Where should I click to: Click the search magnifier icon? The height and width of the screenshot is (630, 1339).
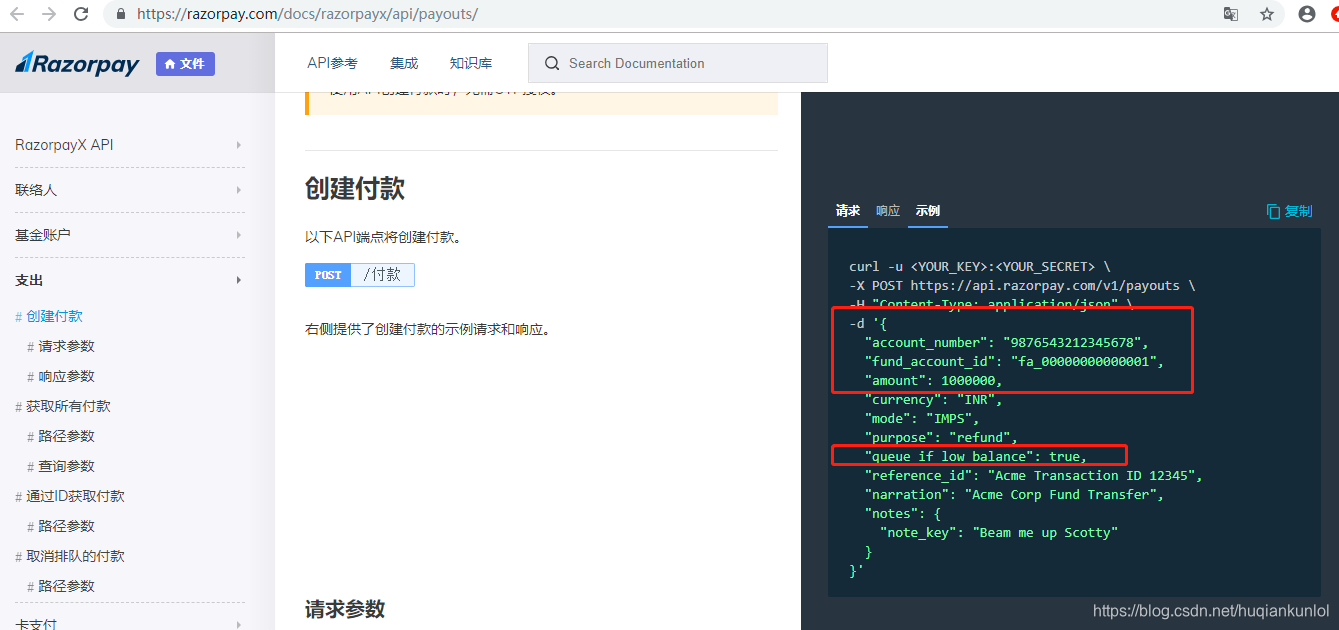pyautogui.click(x=552, y=63)
